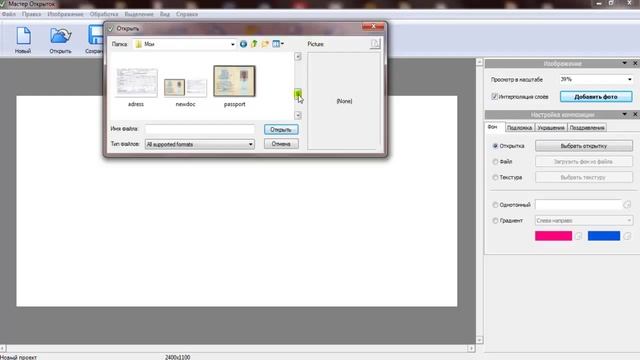Toggle Интерполяция слоёв checkbox
The height and width of the screenshot is (360, 640).
tap(494, 97)
